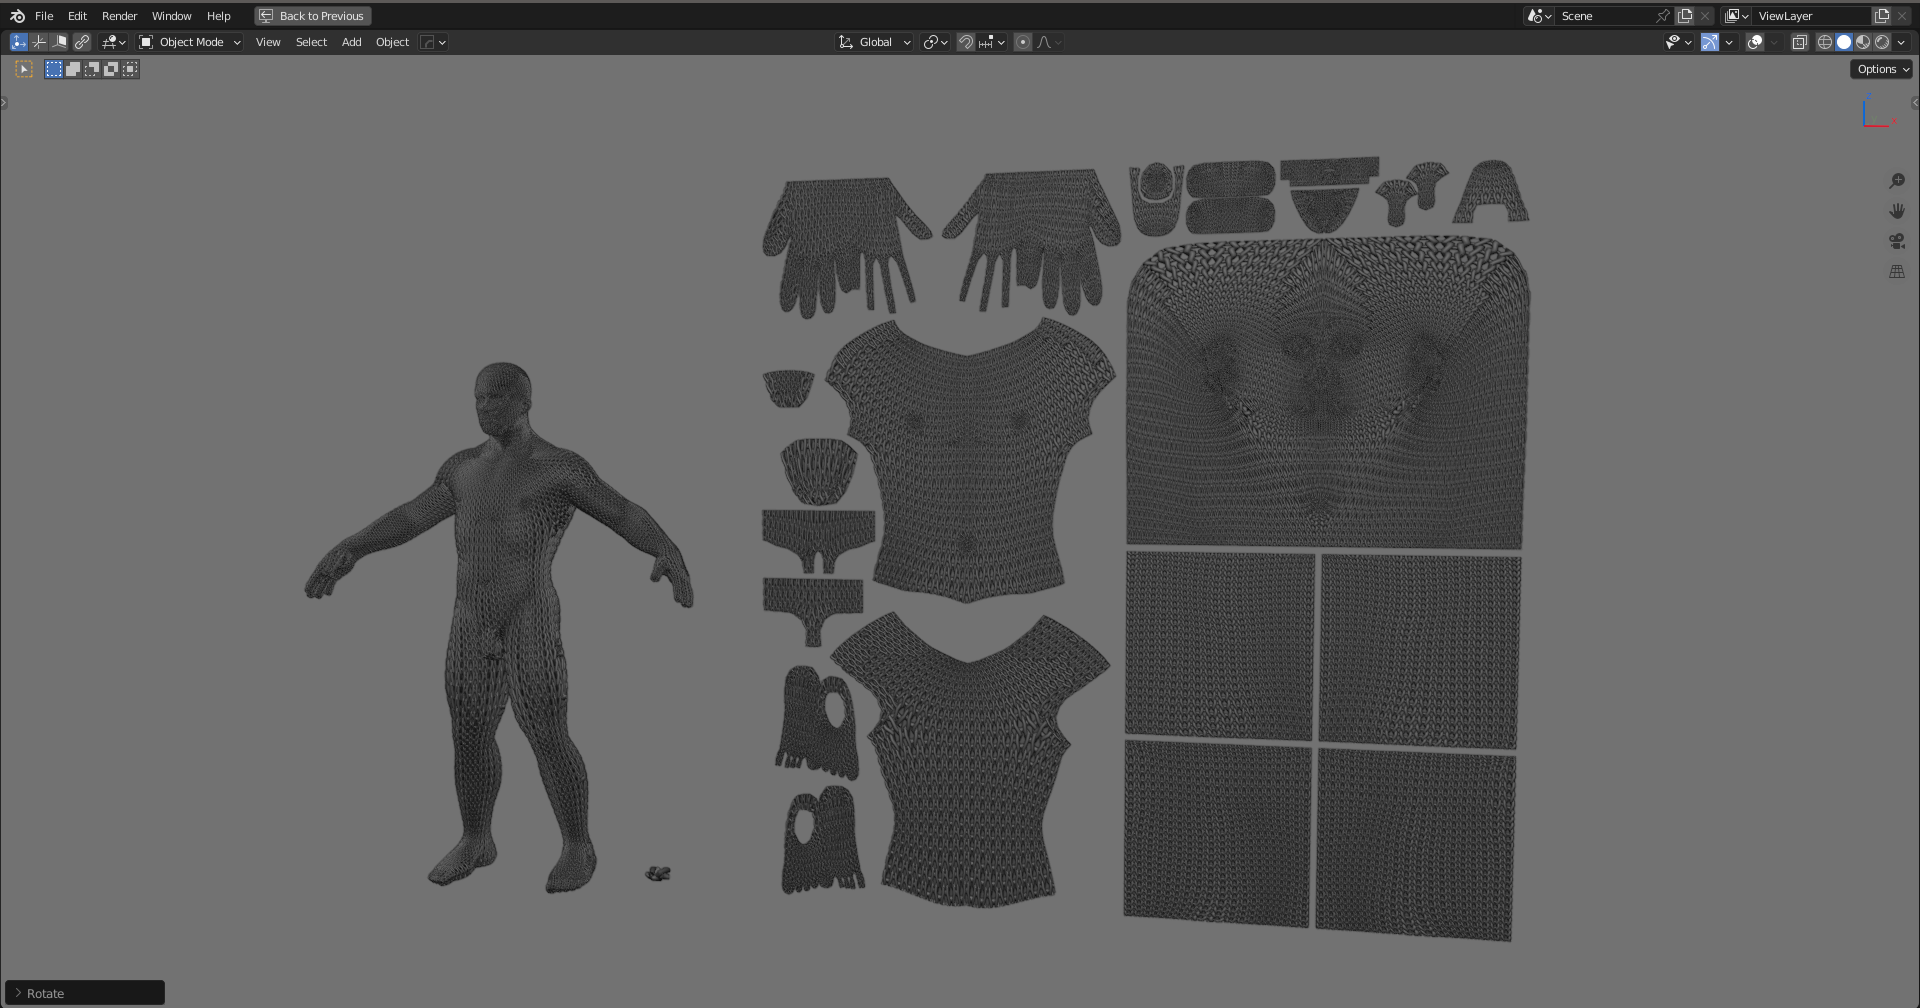Toggle snapping magnet
1920x1008 pixels.
966,42
